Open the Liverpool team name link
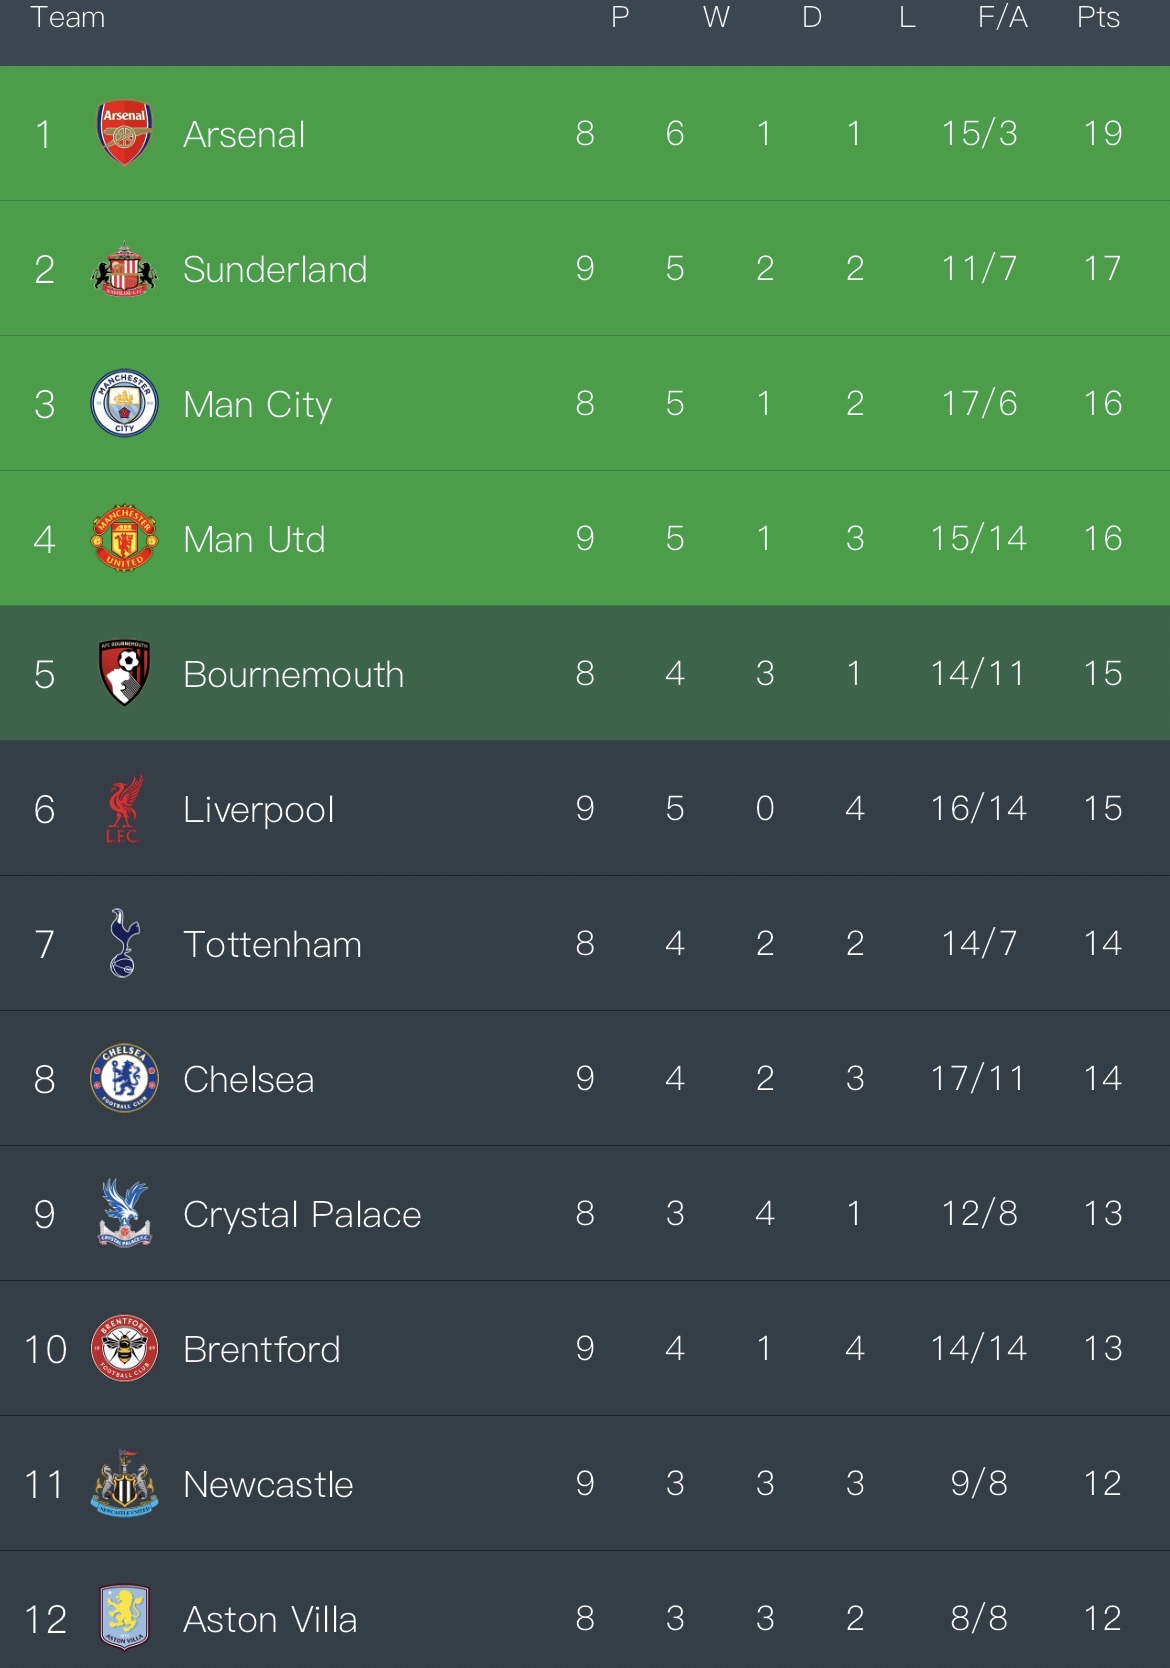 tap(258, 809)
